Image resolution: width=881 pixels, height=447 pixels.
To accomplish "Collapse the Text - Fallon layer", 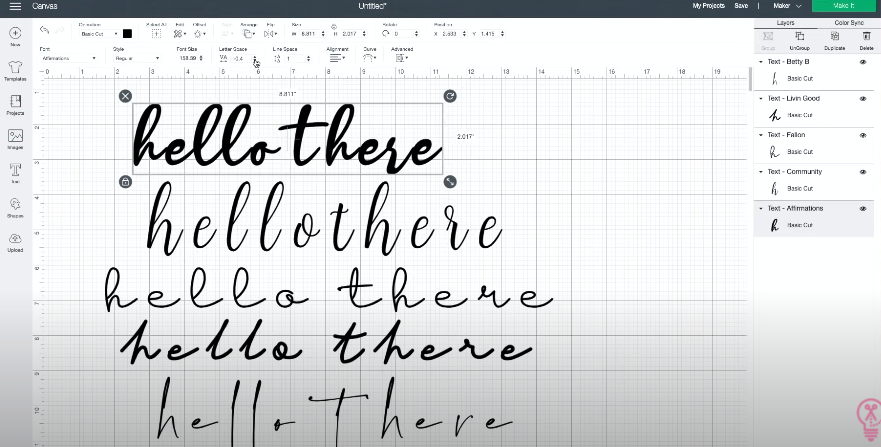I will coord(761,135).
